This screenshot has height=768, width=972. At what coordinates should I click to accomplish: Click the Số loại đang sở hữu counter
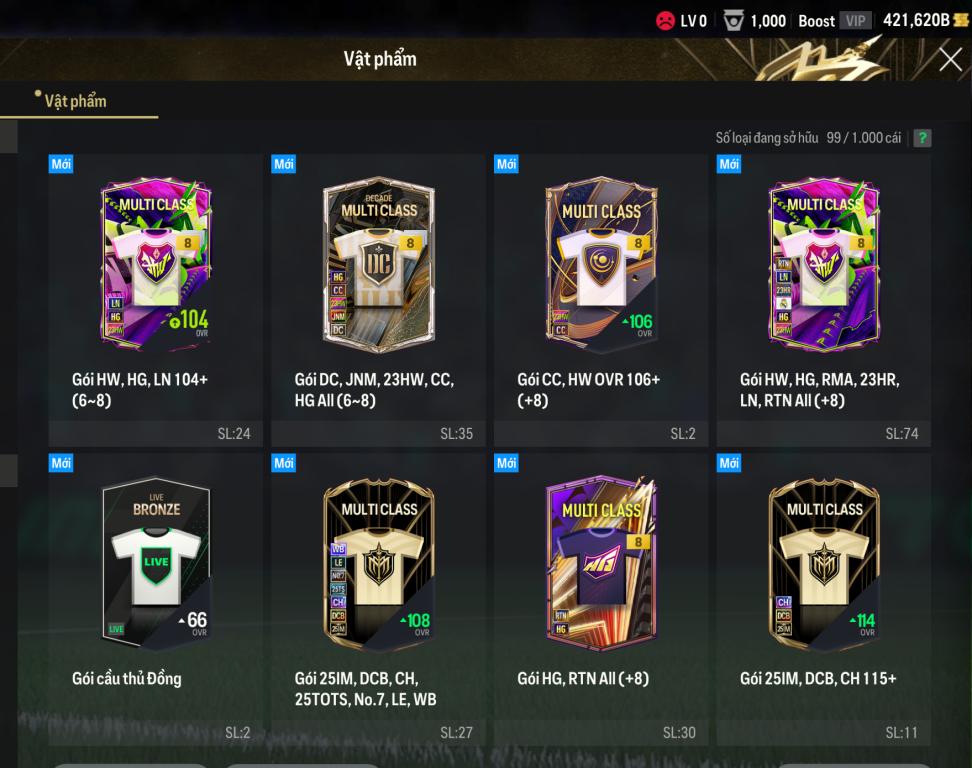click(x=808, y=138)
